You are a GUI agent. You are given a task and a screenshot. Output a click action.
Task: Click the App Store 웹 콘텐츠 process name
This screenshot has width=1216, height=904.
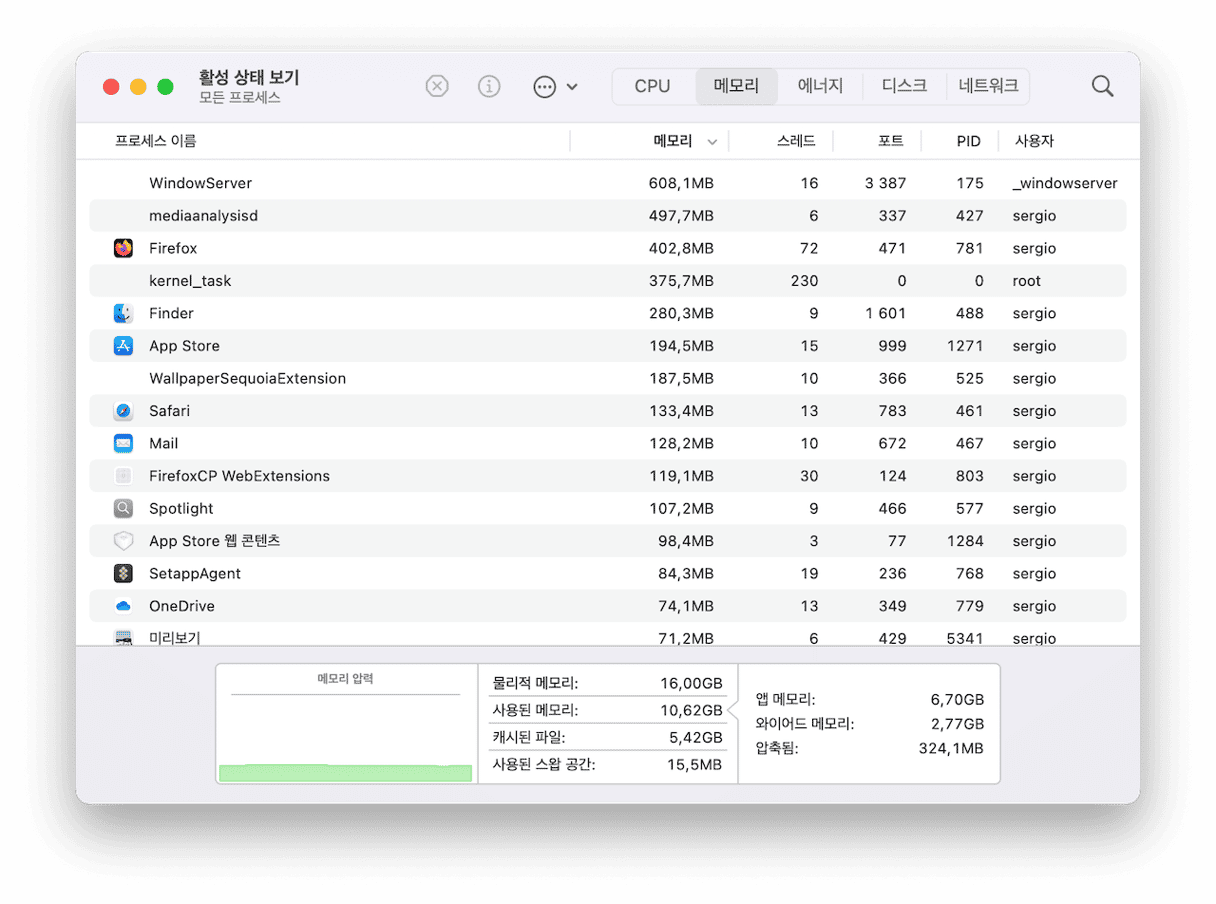(214, 541)
